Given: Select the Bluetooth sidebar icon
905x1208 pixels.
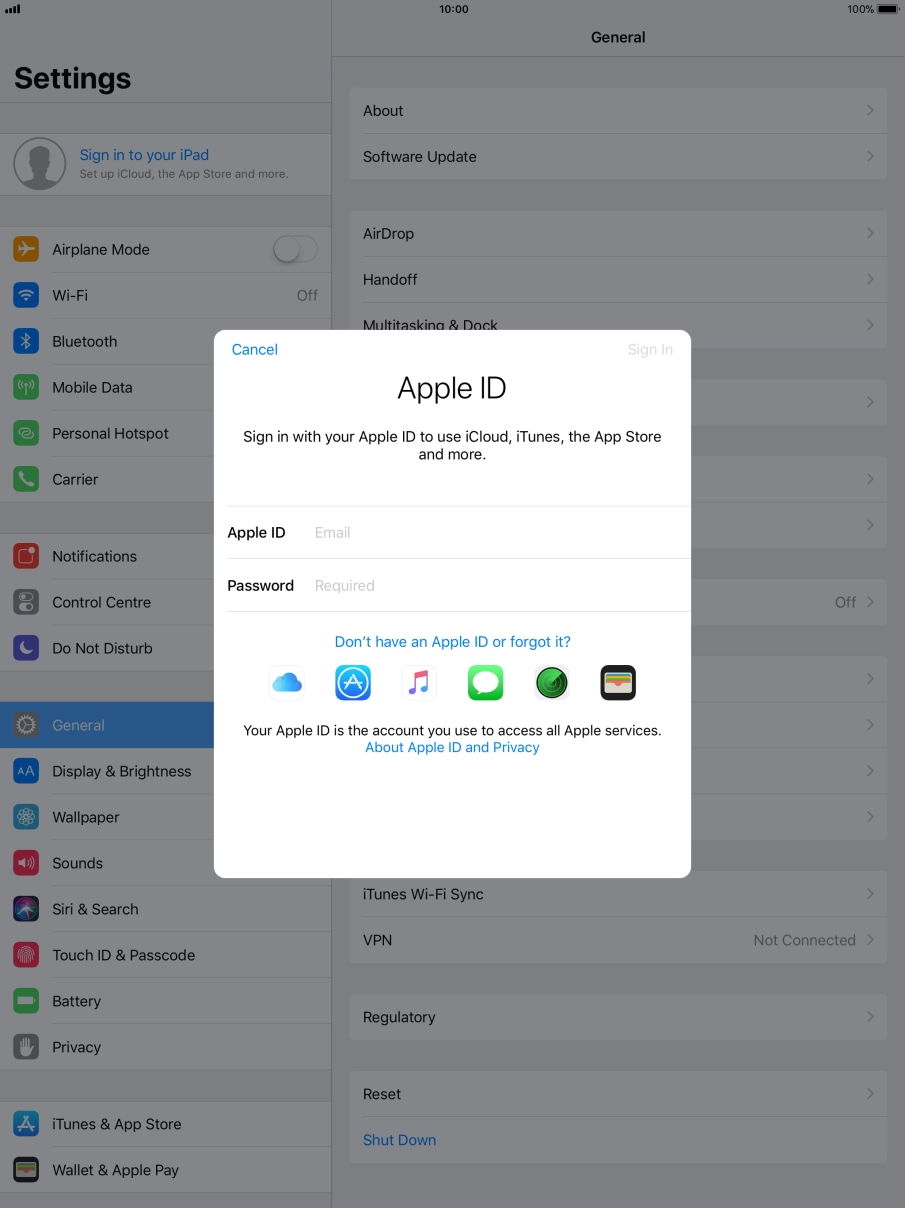Looking at the screenshot, I should (x=25, y=341).
